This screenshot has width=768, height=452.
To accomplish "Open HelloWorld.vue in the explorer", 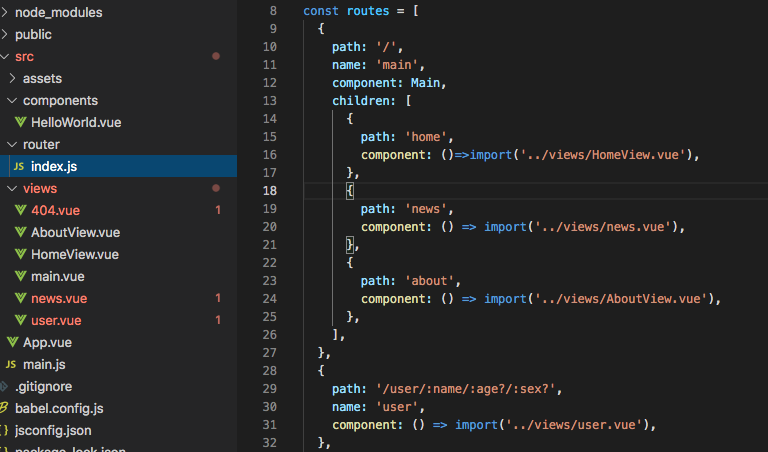I will [x=76, y=122].
